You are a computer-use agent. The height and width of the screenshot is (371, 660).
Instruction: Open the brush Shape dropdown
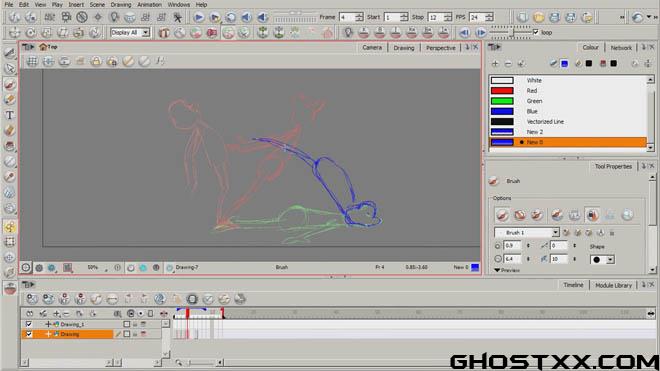[602, 259]
